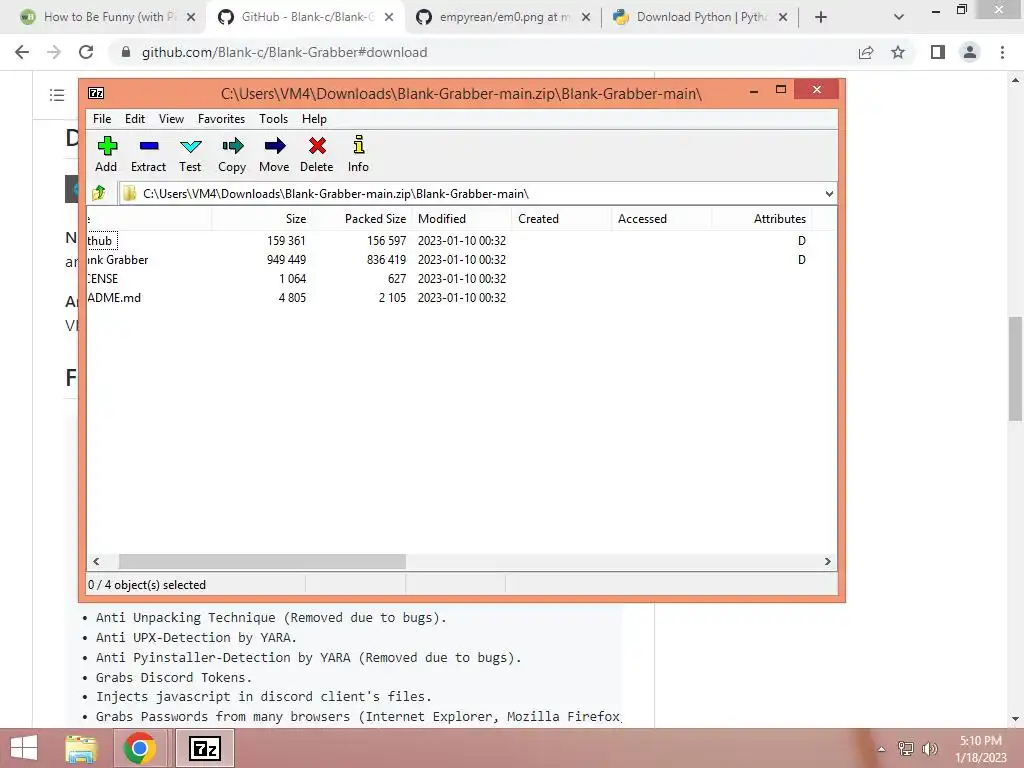Switch to the Download Python tab
Screen dimensions: 1024x768
701,17
